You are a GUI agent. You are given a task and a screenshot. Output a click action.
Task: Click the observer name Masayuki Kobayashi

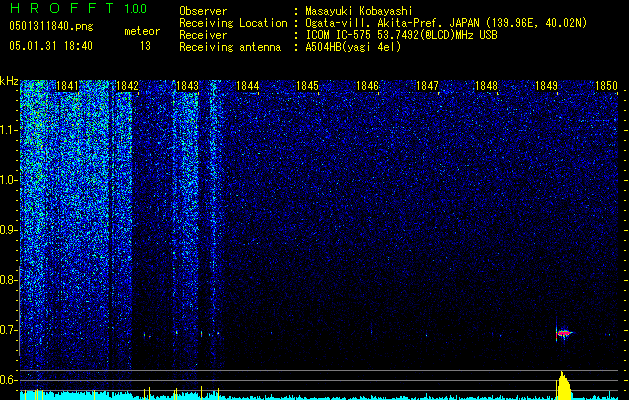[359, 11]
